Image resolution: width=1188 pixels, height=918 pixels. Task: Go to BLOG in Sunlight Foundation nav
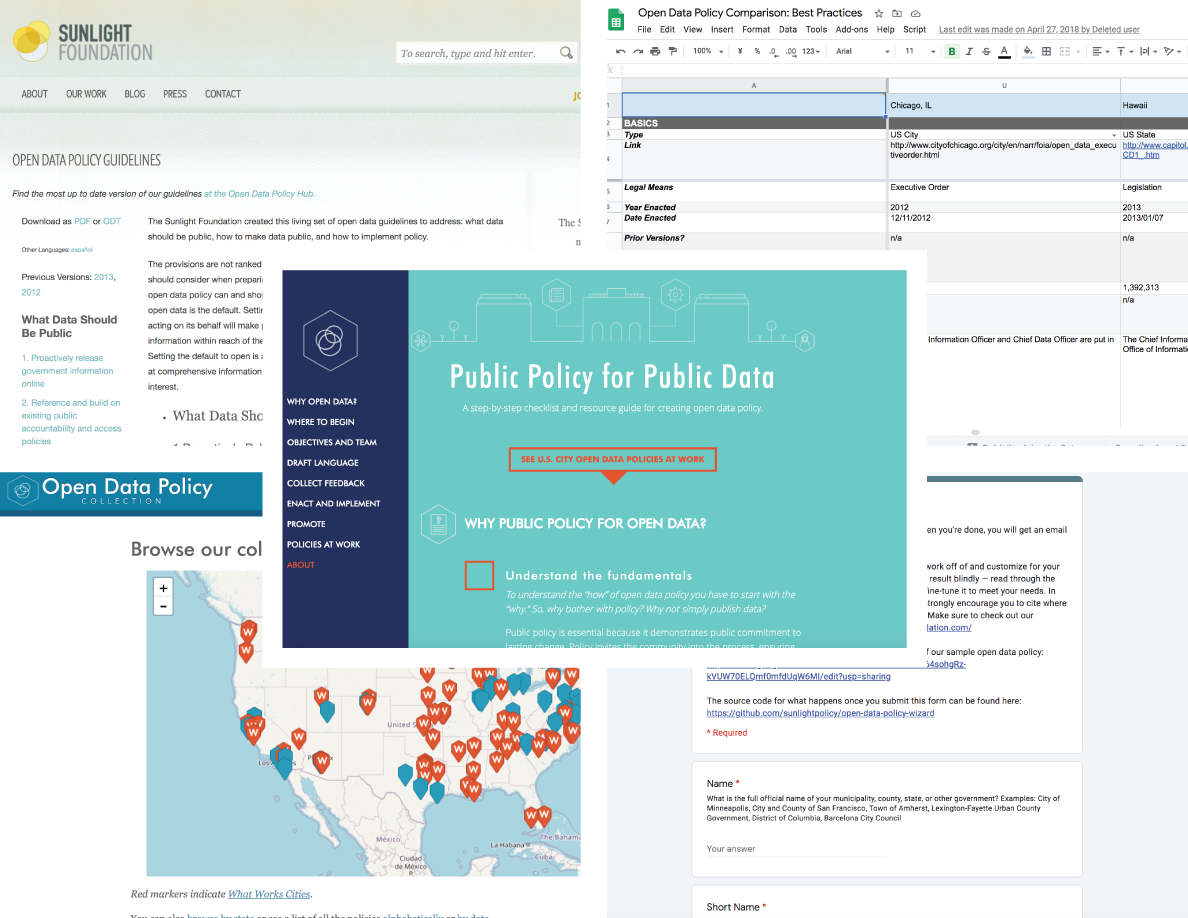135,94
